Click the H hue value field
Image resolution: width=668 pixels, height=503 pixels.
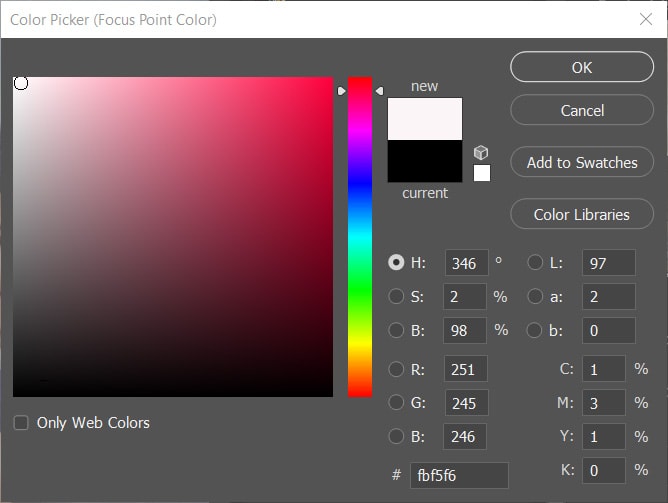click(x=466, y=263)
